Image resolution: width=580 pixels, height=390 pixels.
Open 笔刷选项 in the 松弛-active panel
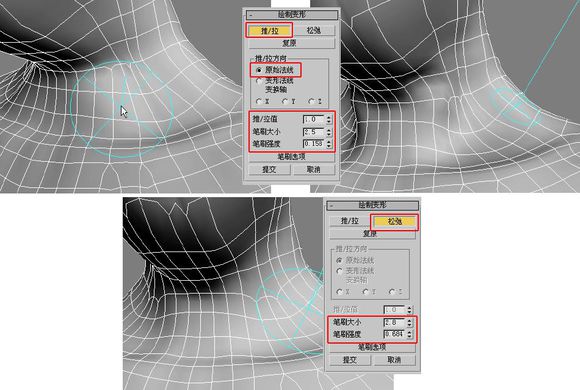372,347
